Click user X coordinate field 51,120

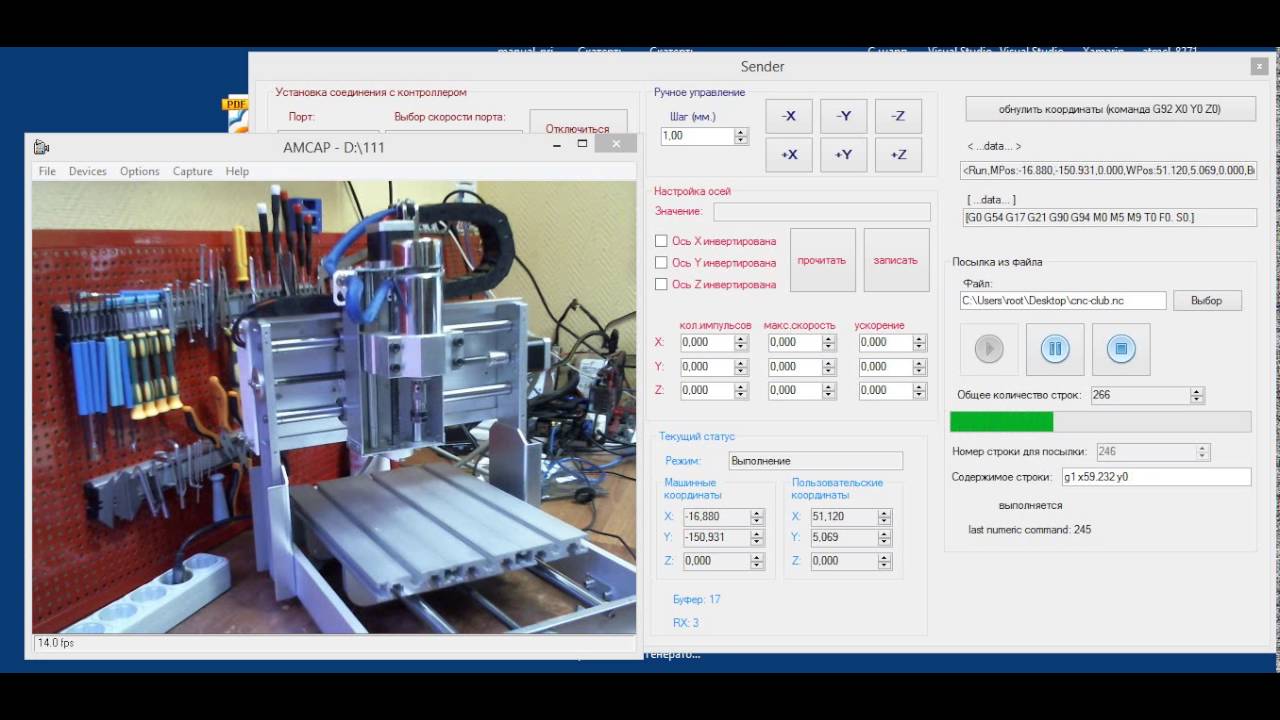point(850,517)
